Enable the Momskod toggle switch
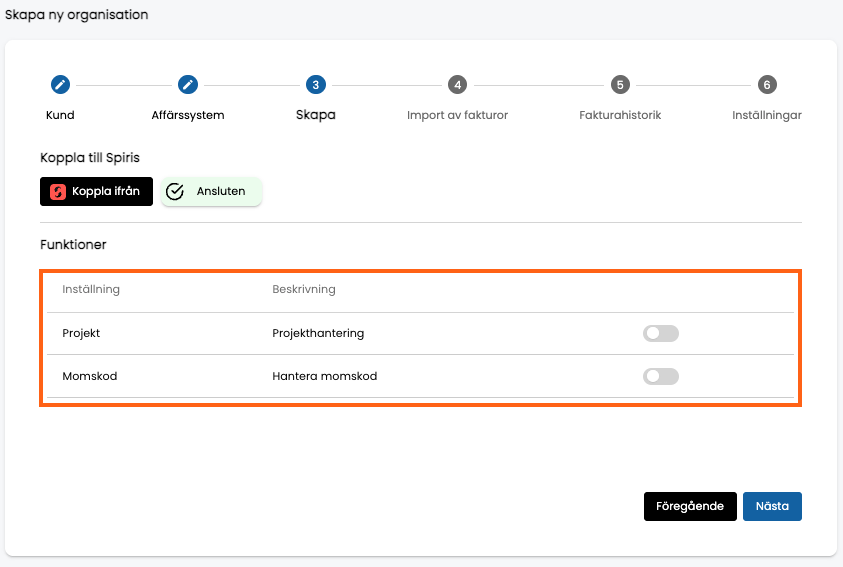The width and height of the screenshot is (843, 567). click(x=661, y=376)
